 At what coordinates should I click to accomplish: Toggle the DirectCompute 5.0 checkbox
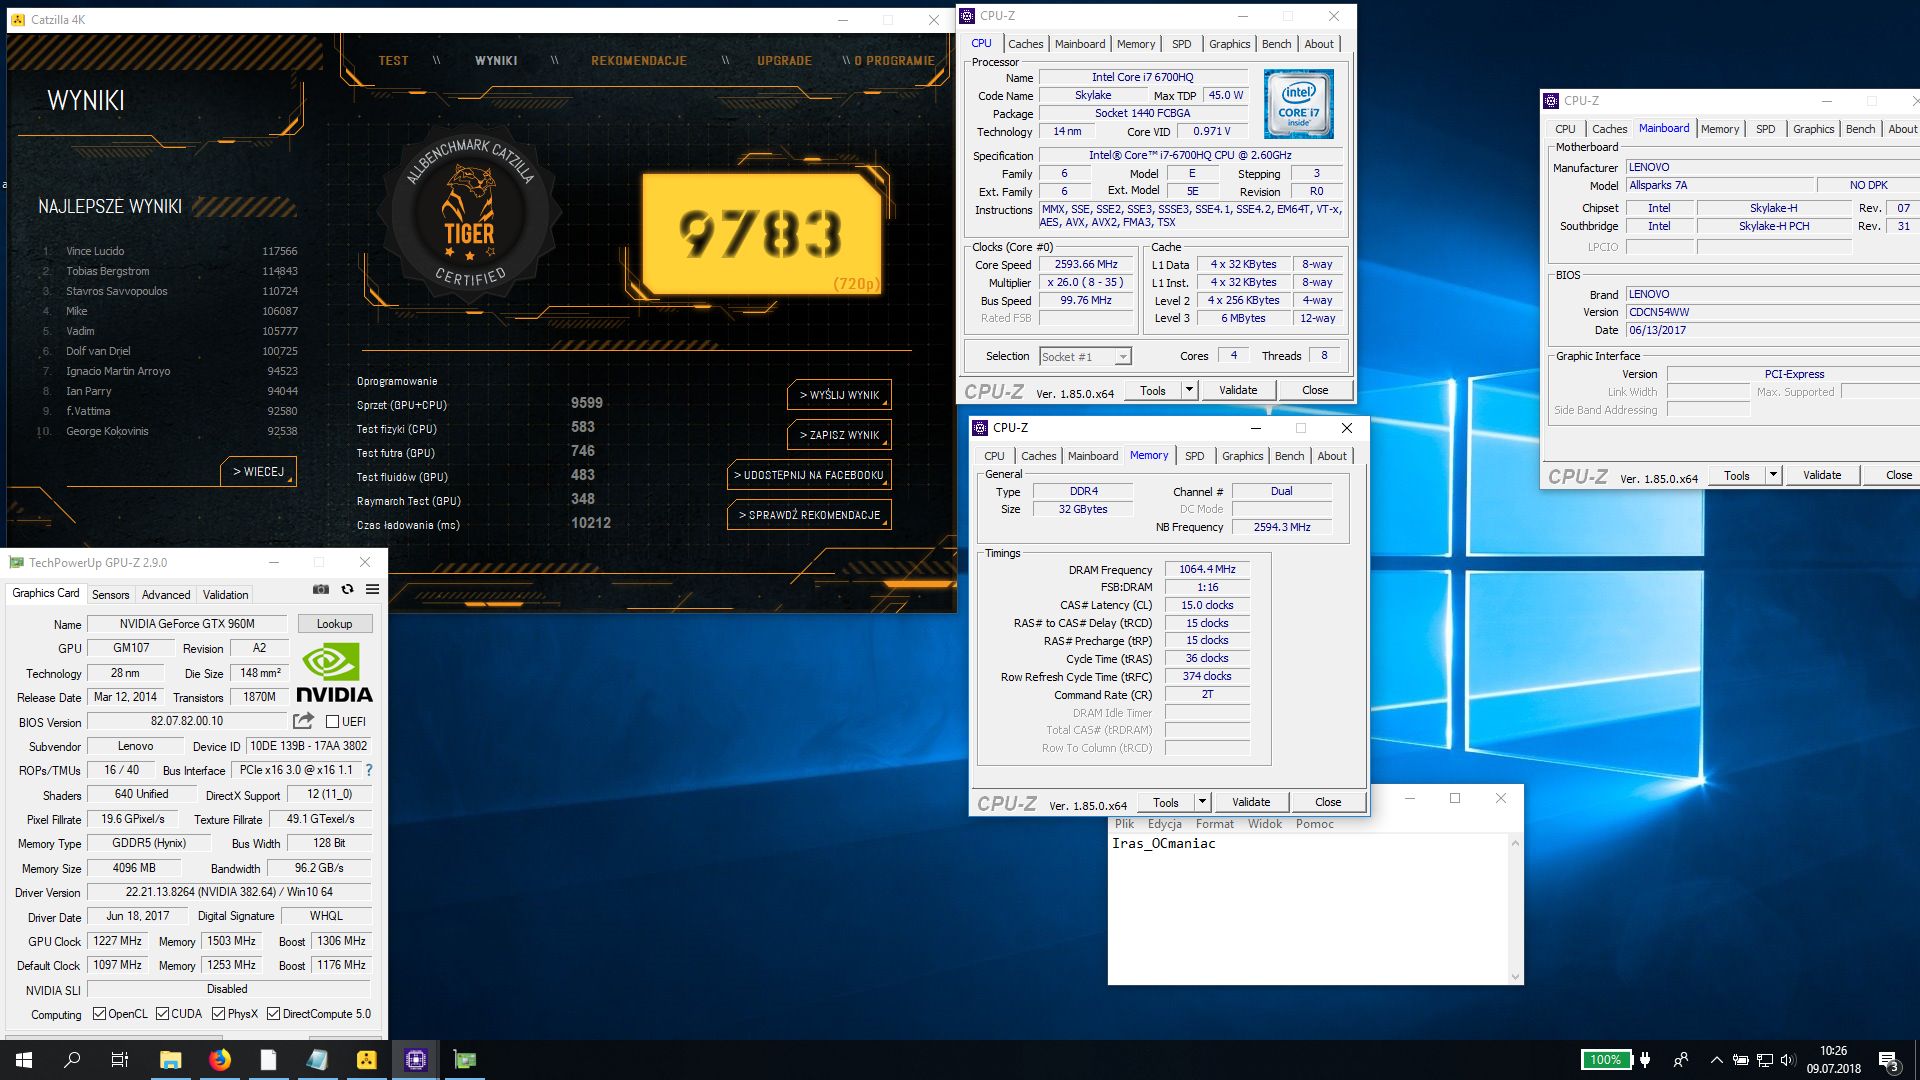click(x=273, y=1014)
